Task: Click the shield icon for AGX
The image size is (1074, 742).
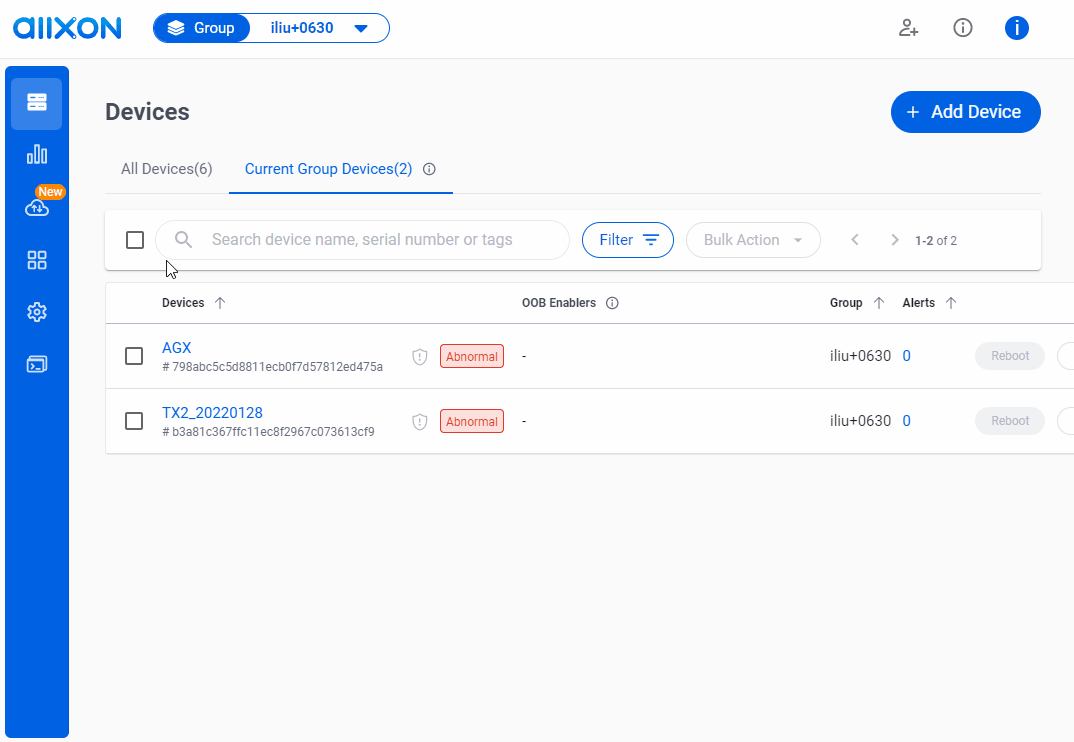Action: pos(420,356)
